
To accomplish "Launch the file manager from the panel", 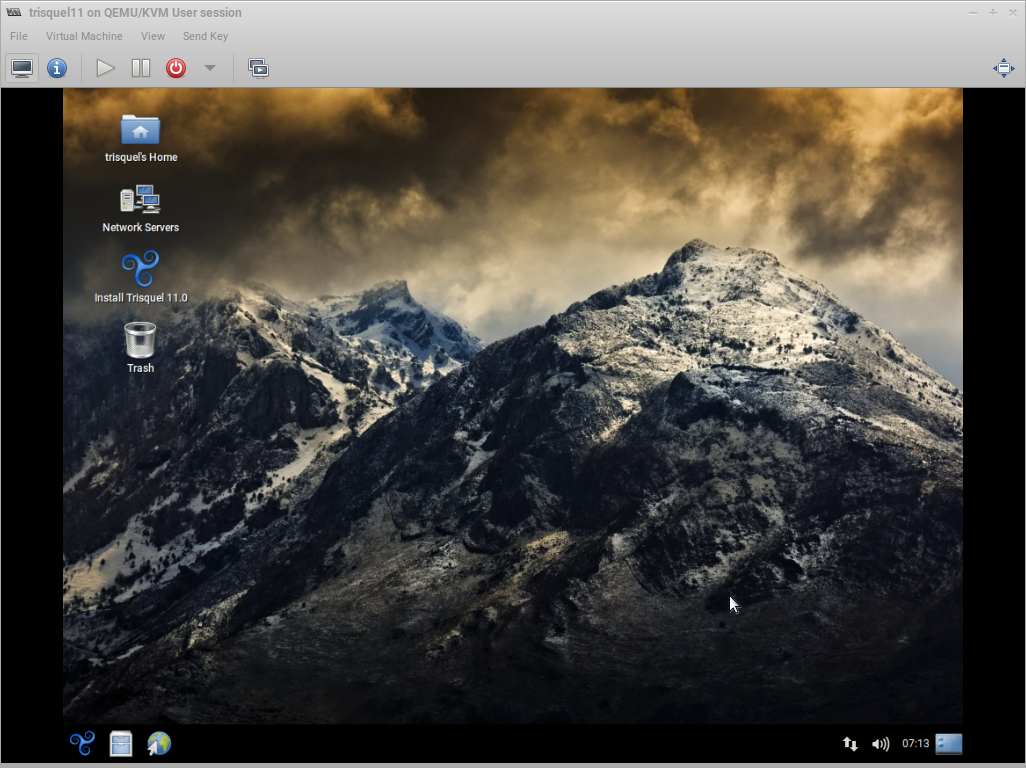I will coord(121,743).
